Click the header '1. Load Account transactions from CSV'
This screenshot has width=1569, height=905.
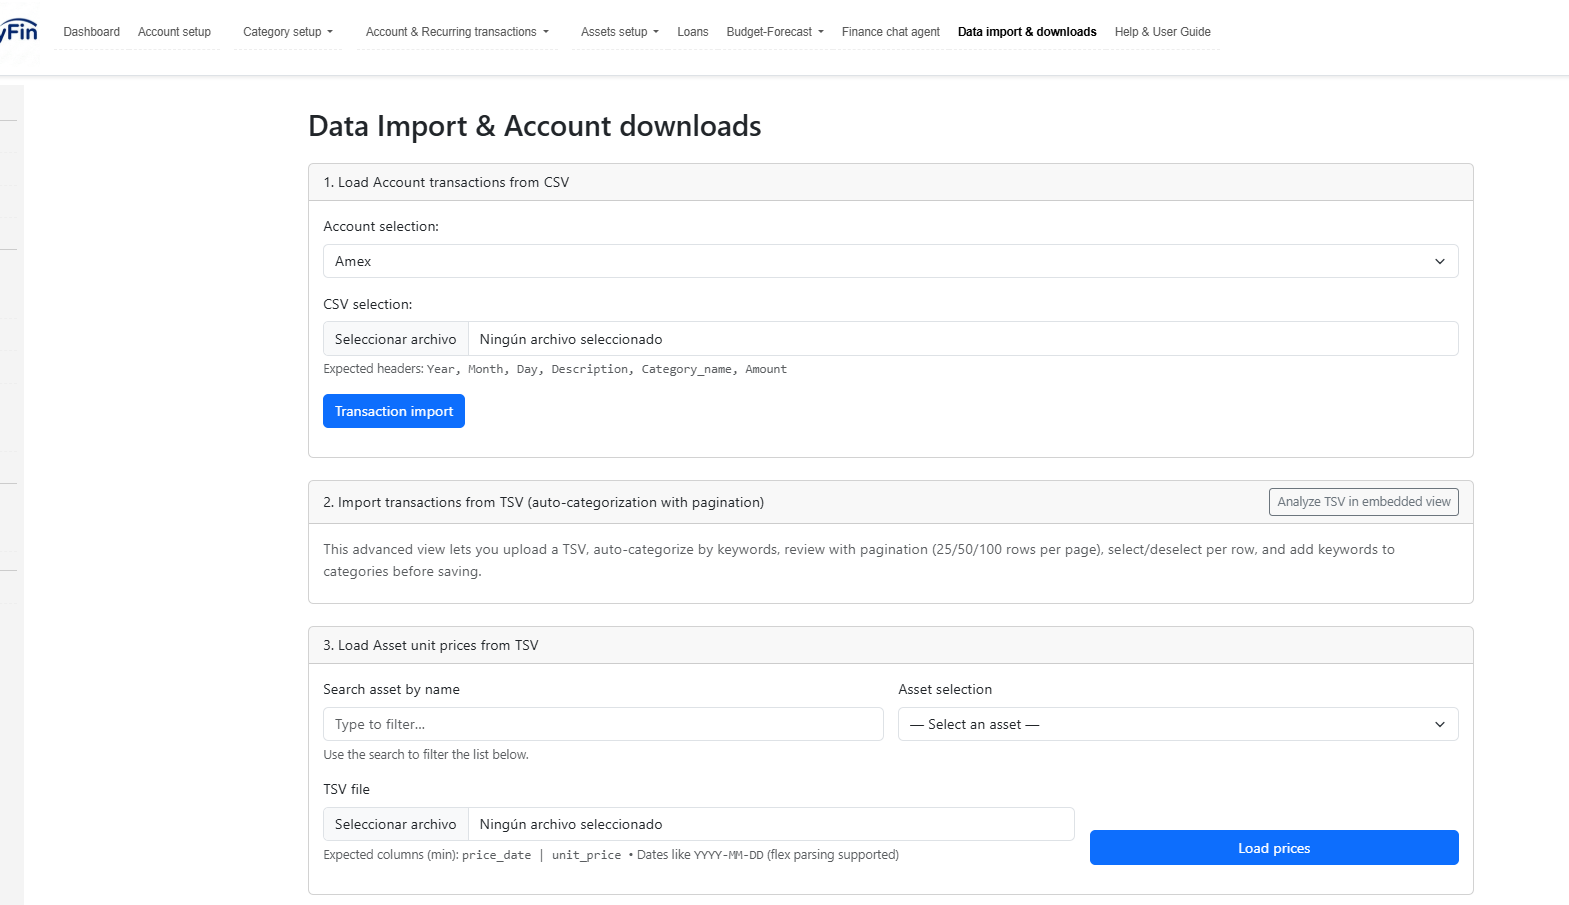point(446,182)
